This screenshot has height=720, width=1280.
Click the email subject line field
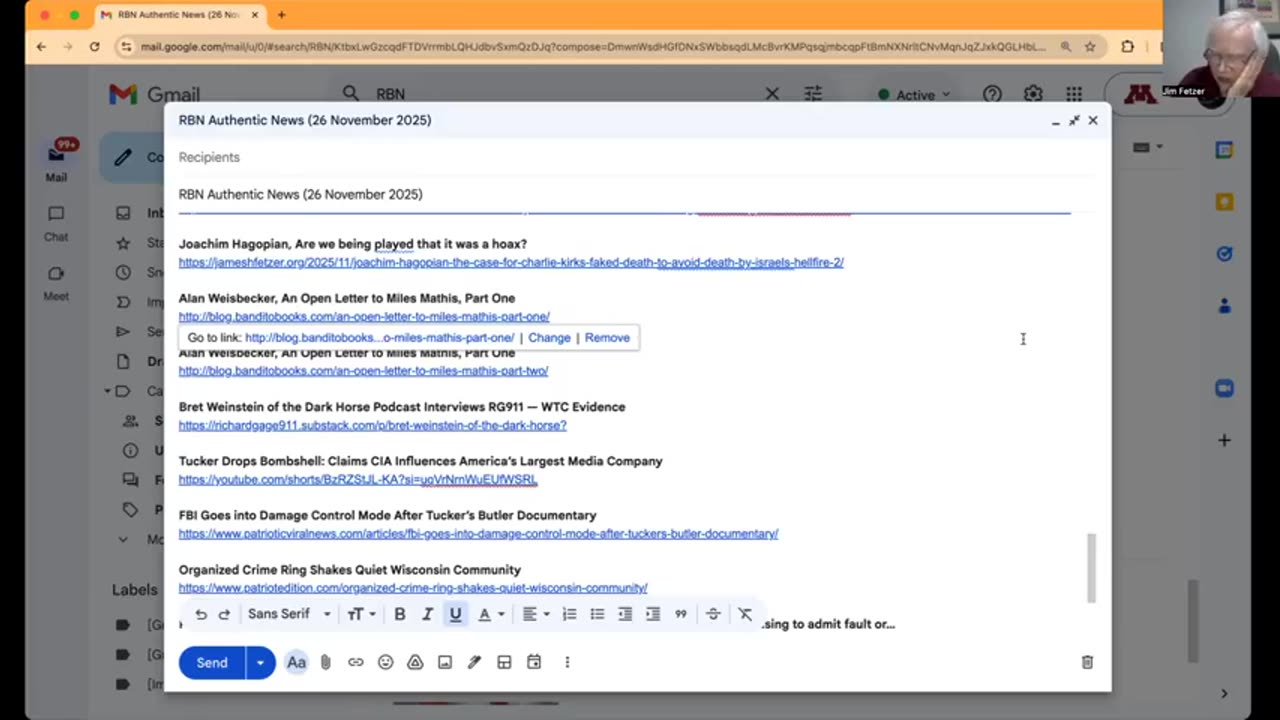[x=638, y=194]
